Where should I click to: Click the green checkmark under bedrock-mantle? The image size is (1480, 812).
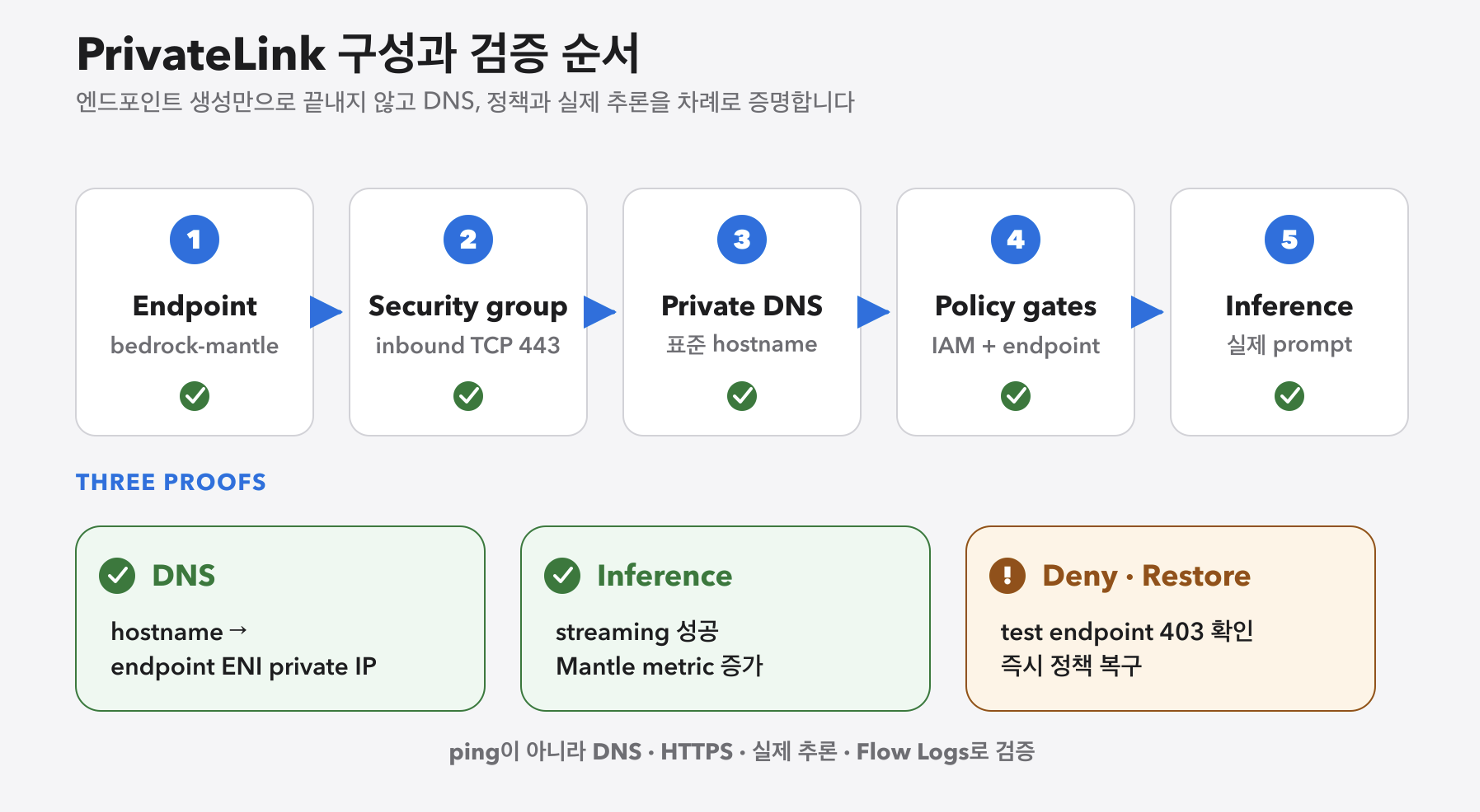point(195,396)
